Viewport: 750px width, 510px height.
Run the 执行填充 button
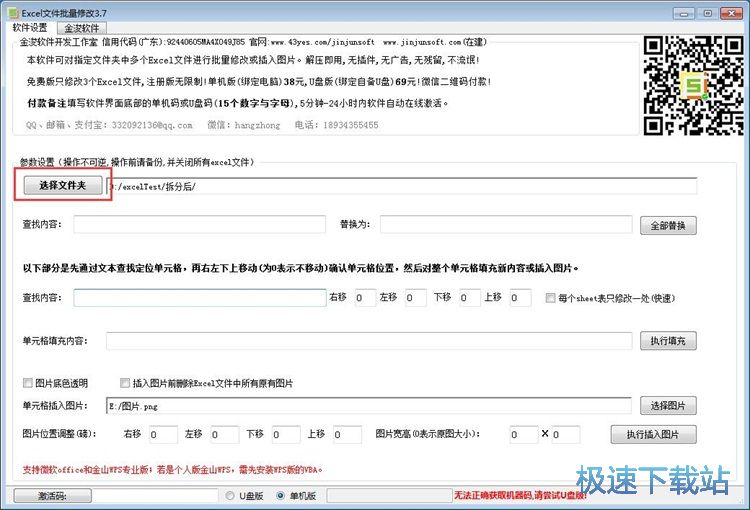pos(667,341)
